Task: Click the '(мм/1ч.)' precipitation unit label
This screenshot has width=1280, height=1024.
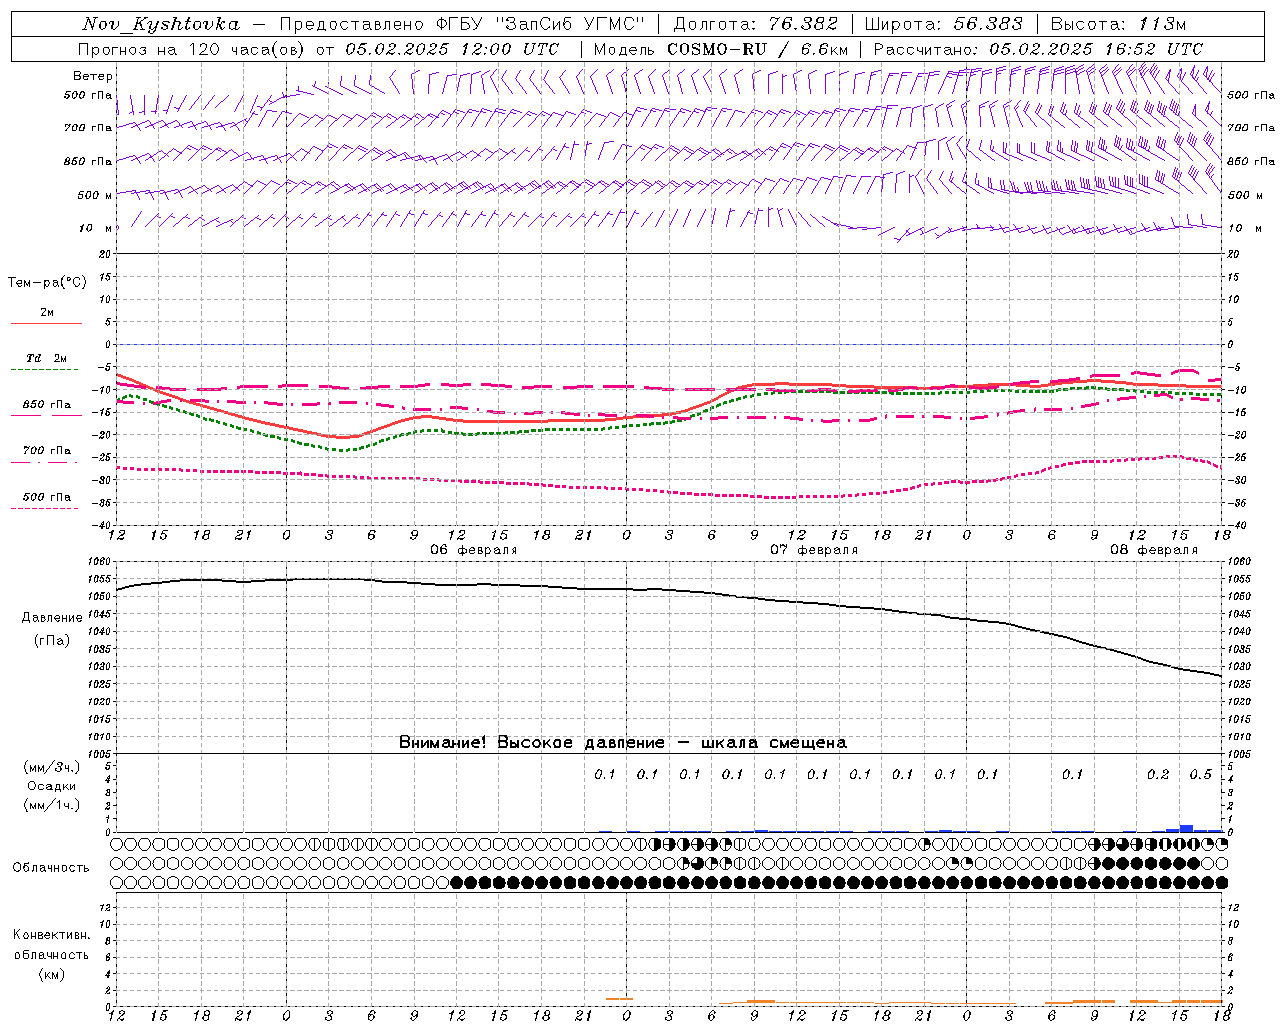Action: 52,805
